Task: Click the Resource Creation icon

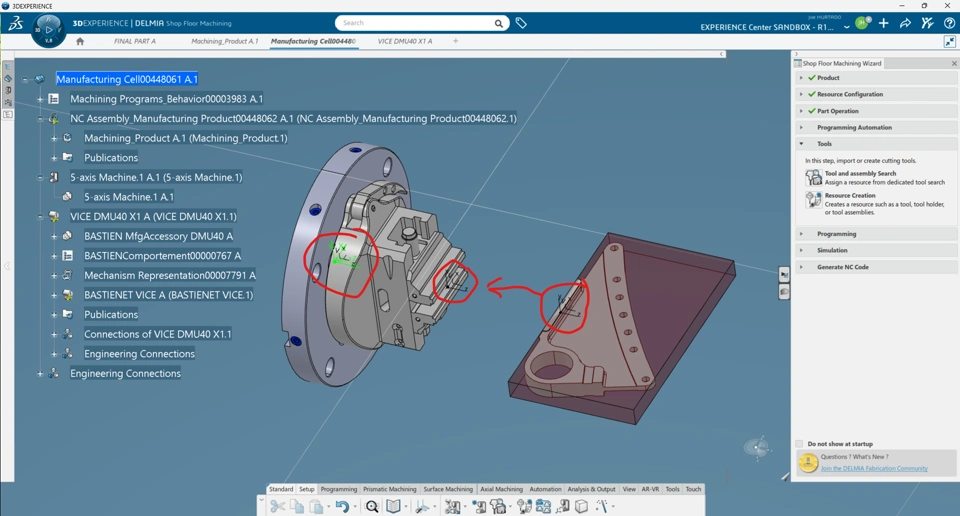Action: 814,200
